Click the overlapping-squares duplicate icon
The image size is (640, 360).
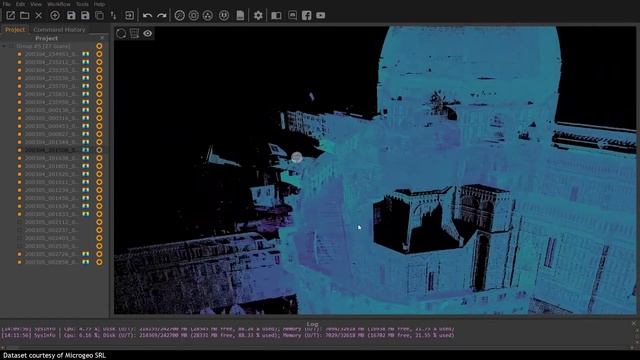click(x=99, y=16)
